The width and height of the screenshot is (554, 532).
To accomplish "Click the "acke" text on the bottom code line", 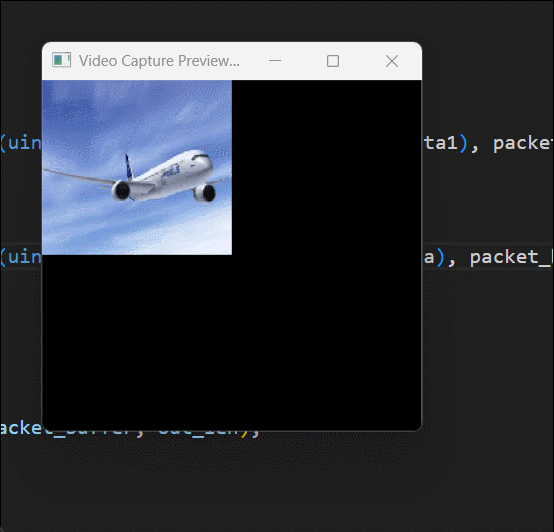I will click(21, 428).
